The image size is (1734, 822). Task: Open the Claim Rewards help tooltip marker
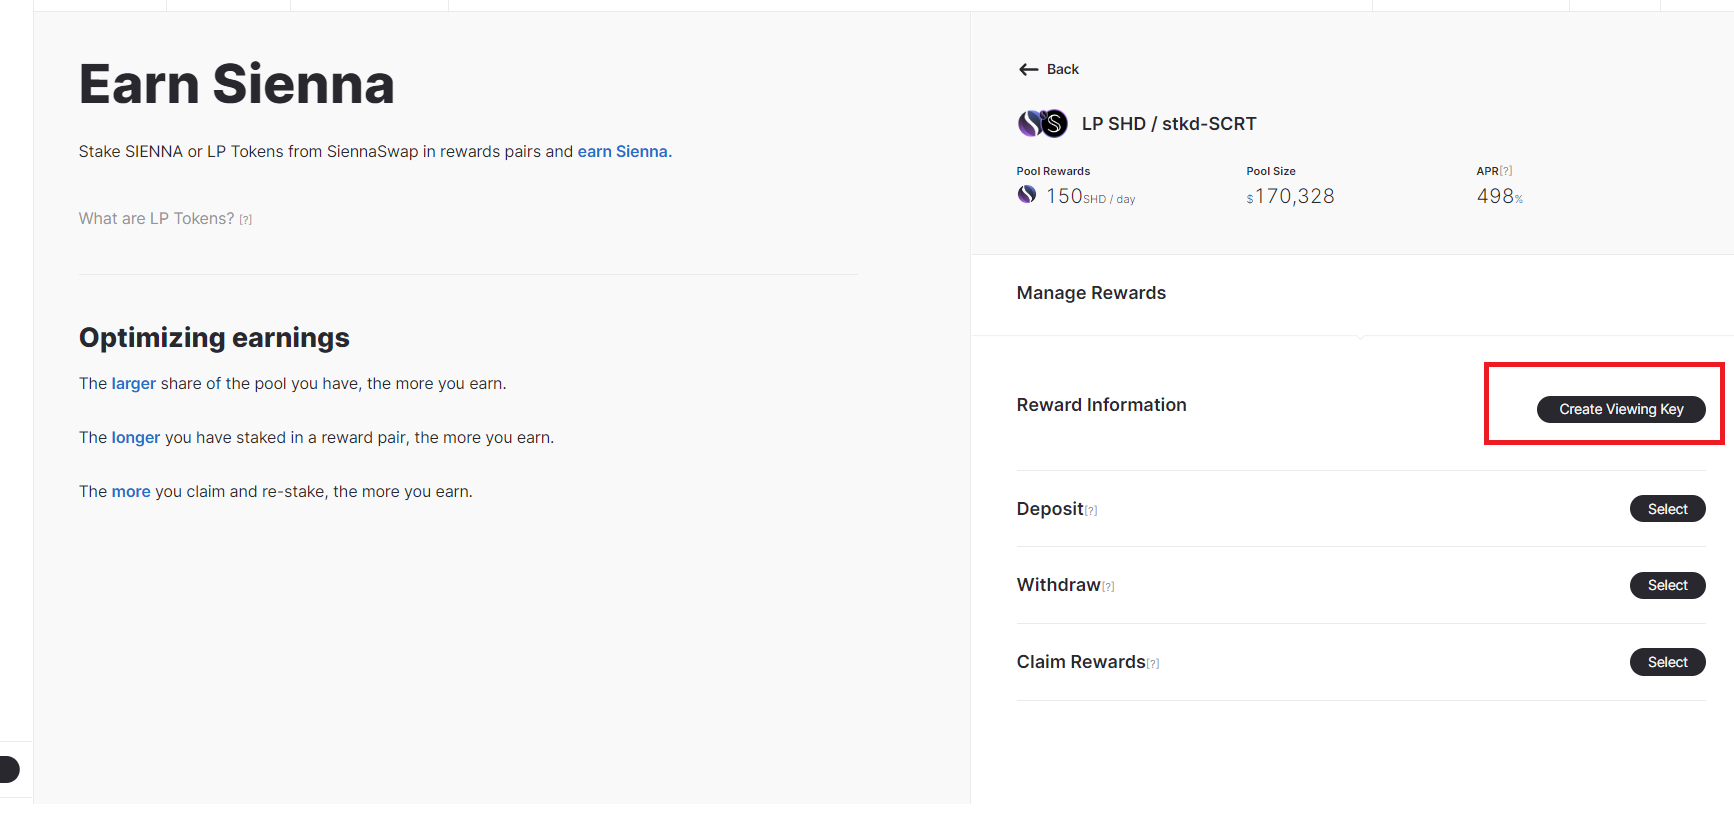1153,663
